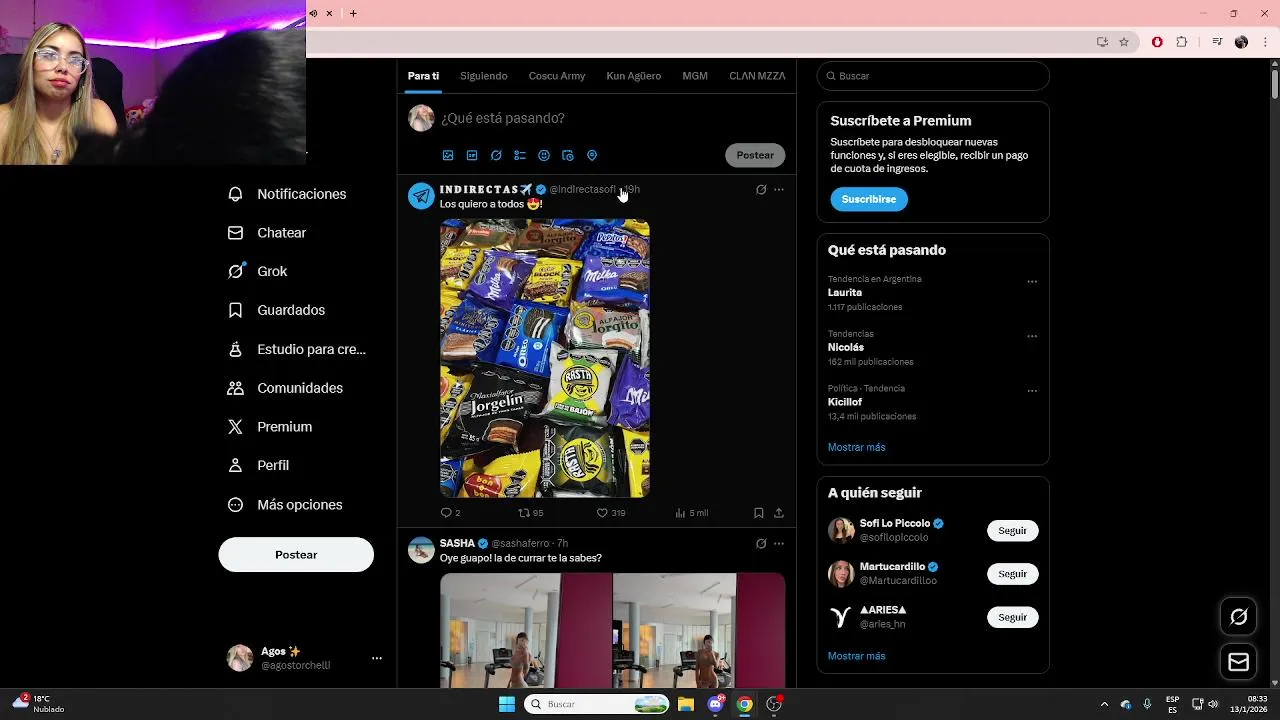The image size is (1280, 720).
Task: Mute the browser tab audio
Action: tap(313, 13)
